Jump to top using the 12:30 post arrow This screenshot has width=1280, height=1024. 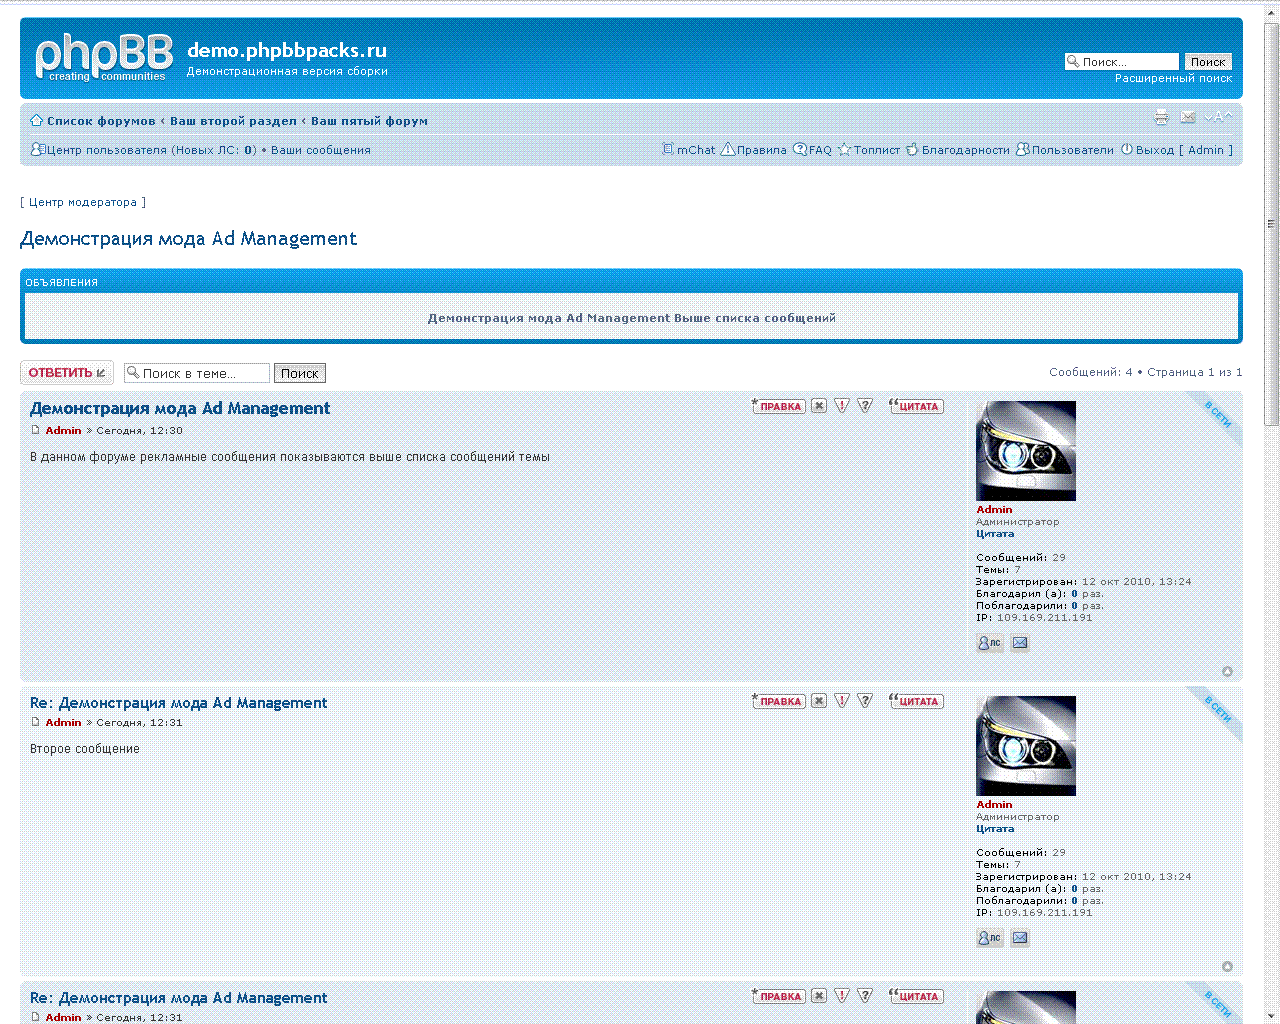click(1227, 672)
